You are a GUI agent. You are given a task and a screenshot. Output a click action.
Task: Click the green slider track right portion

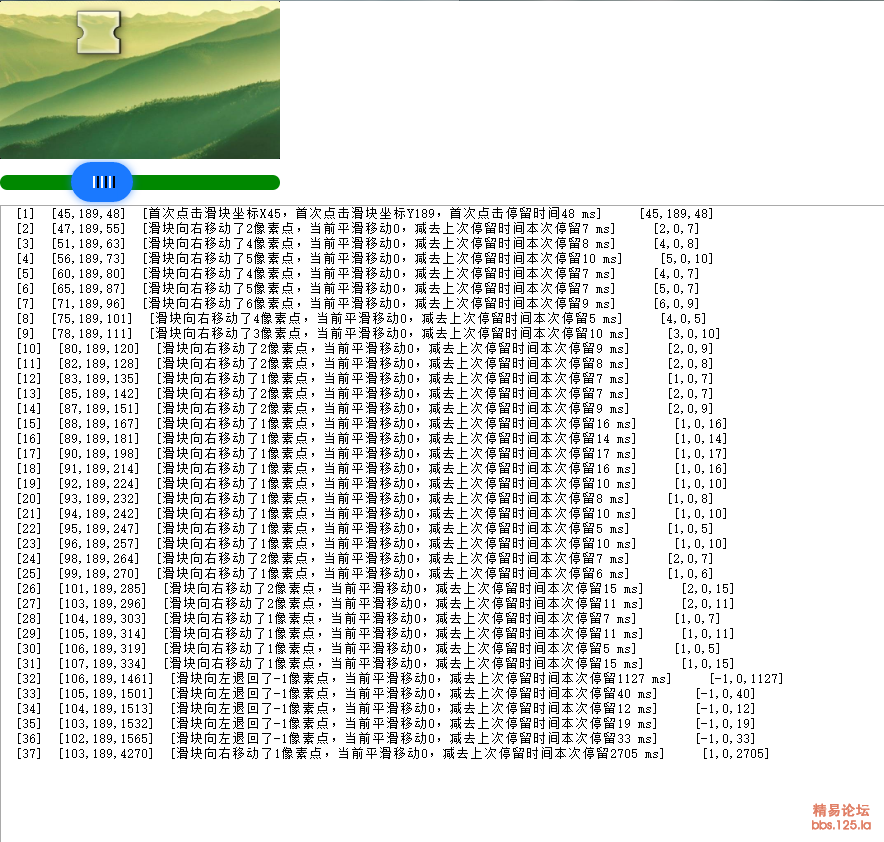pos(206,183)
